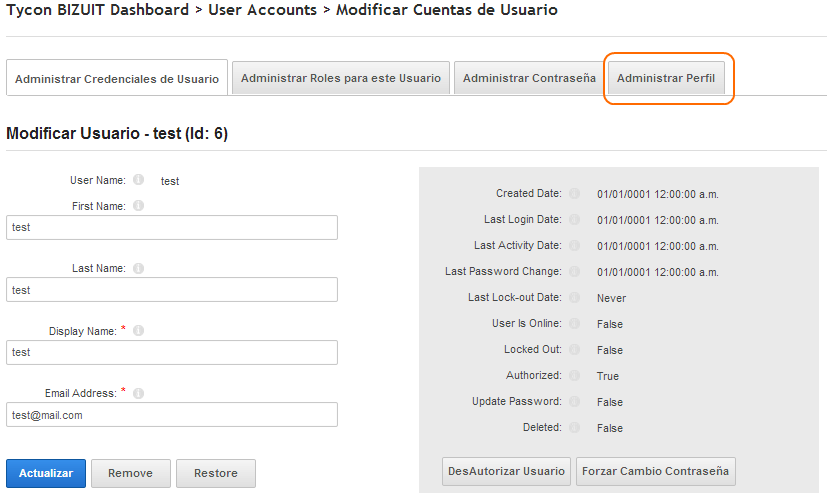Image resolution: width=827 pixels, height=496 pixels.
Task: Click the info icon beside Locked Out
Action: (x=575, y=350)
